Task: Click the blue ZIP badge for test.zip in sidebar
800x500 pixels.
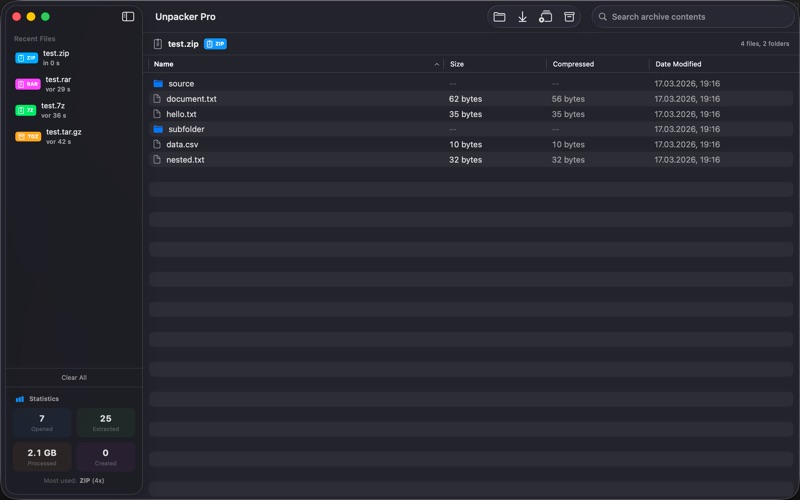Action: [27, 58]
